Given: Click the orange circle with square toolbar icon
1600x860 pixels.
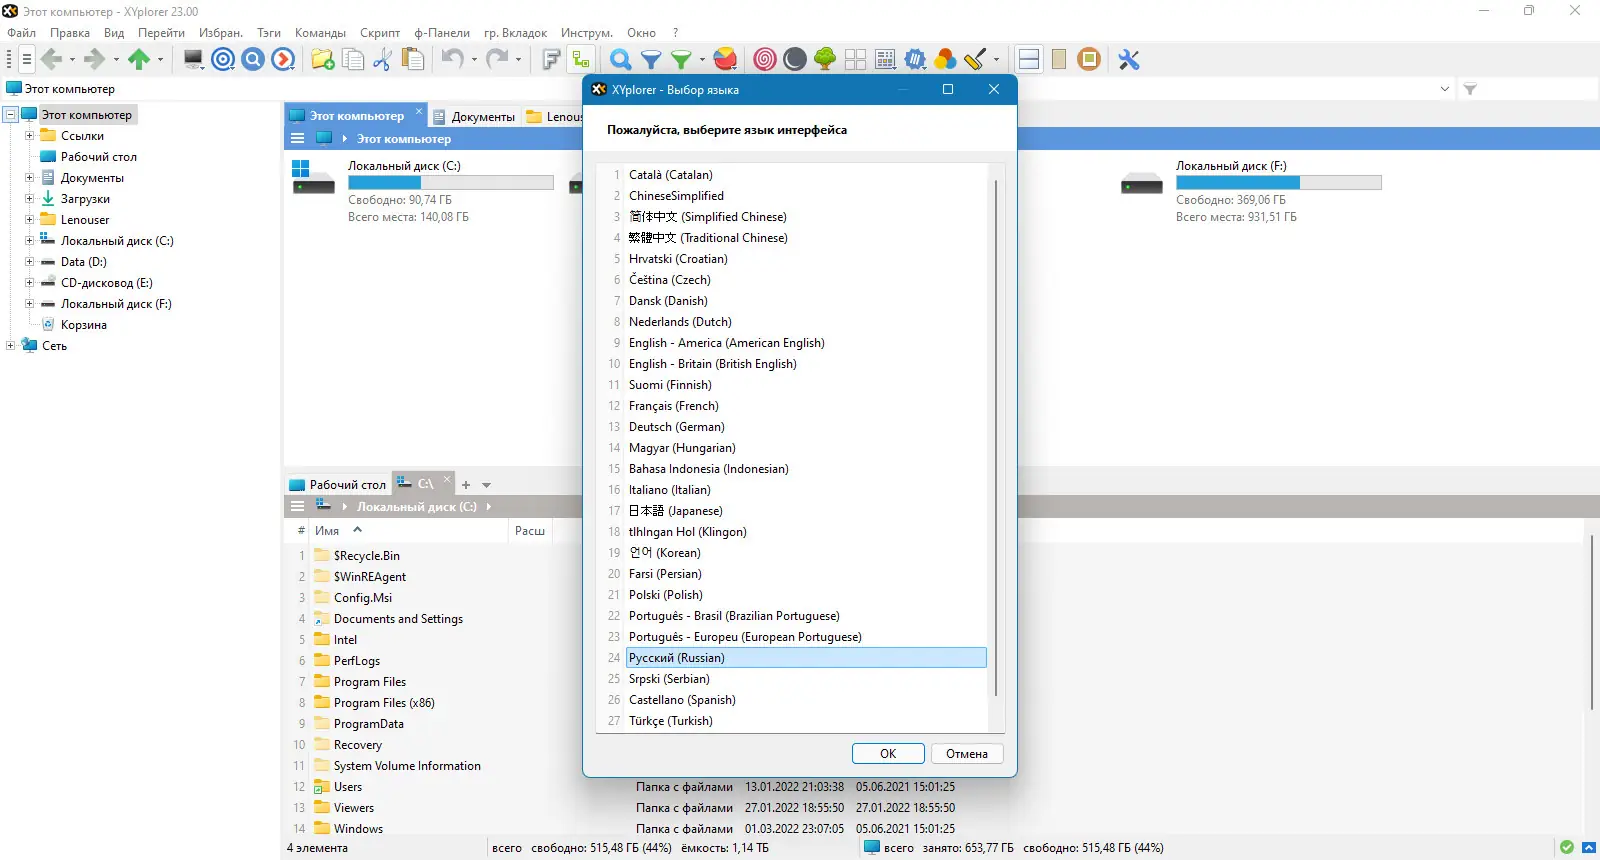Looking at the screenshot, I should (1089, 60).
